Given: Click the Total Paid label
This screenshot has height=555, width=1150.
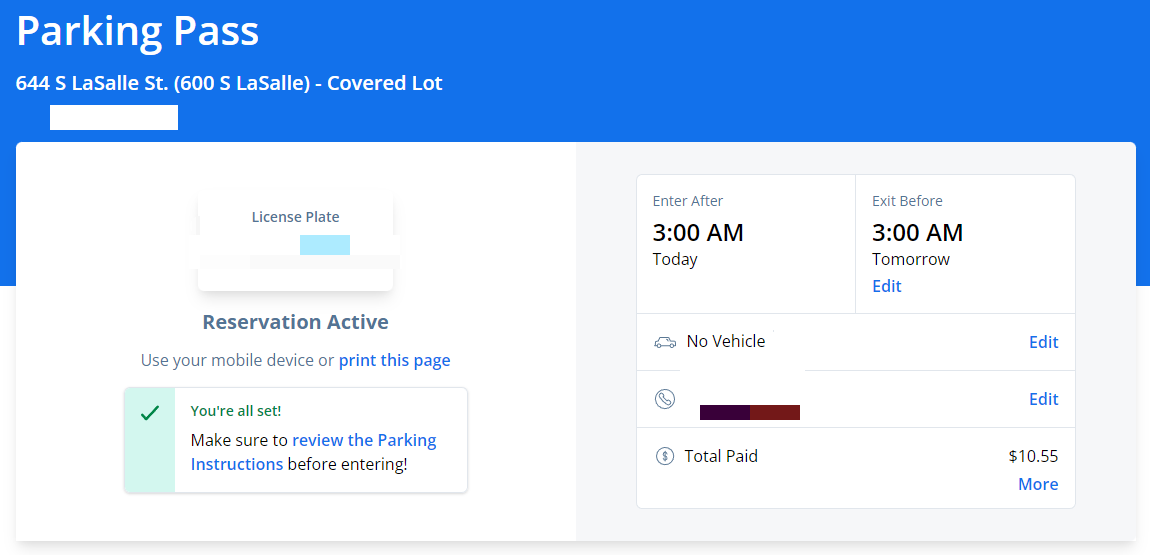Looking at the screenshot, I should [721, 456].
